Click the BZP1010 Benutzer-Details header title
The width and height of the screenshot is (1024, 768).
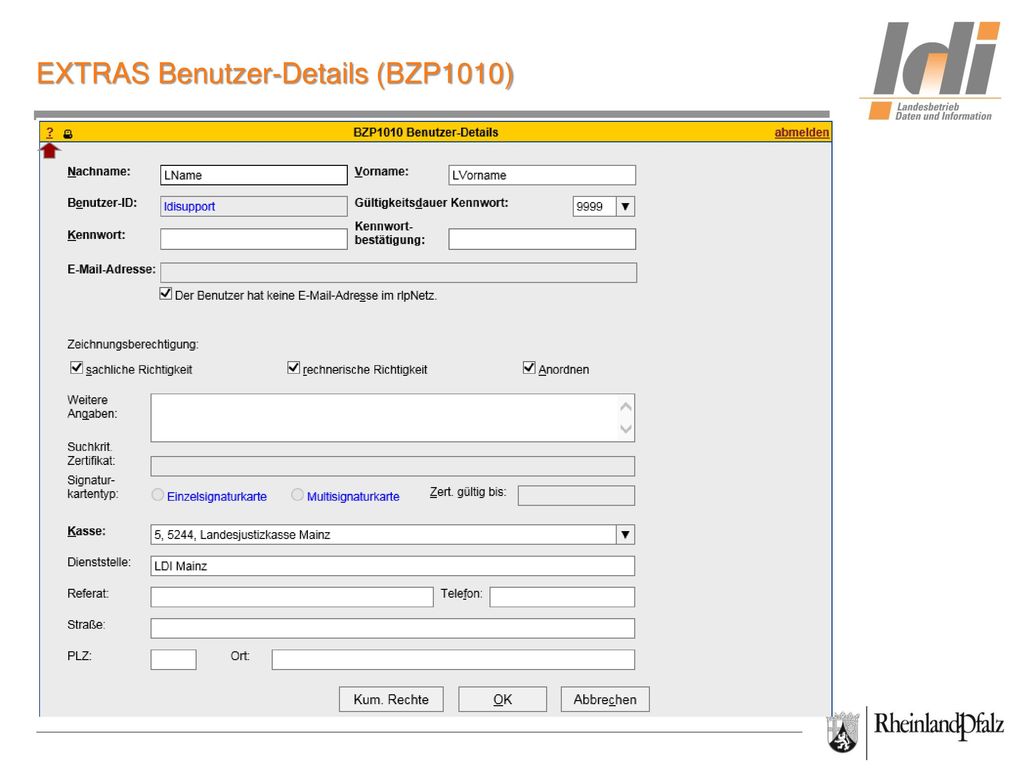pyautogui.click(x=426, y=133)
